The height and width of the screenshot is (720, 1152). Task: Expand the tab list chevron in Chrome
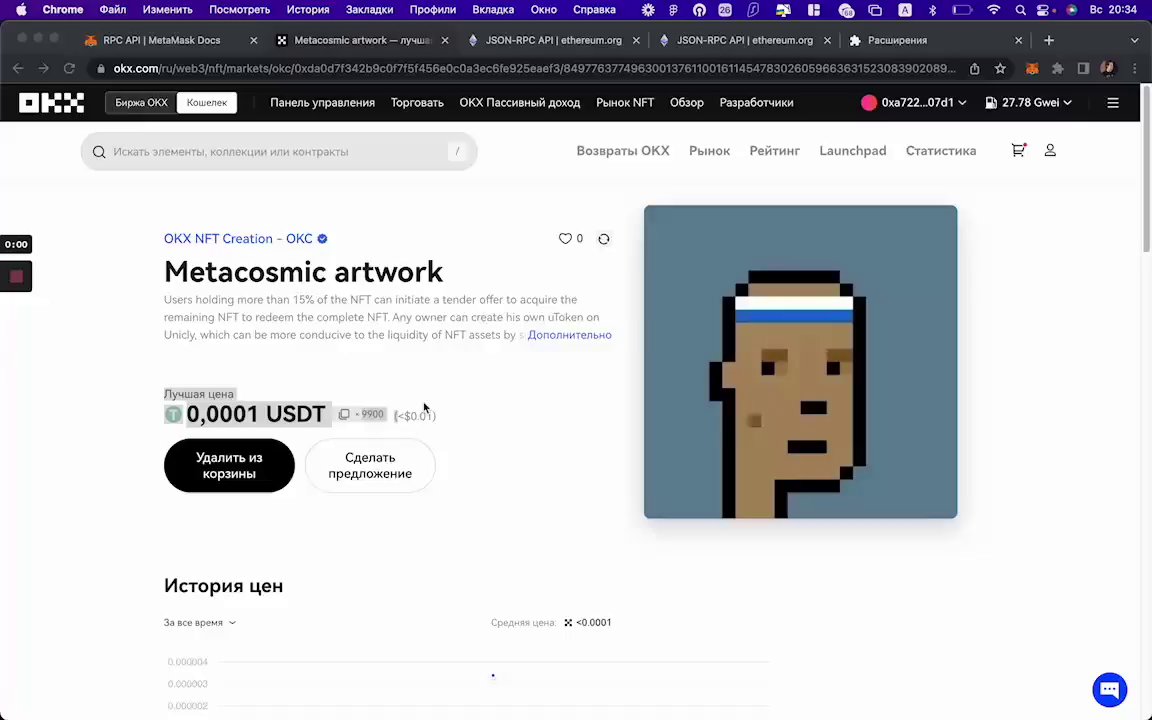(x=1134, y=40)
